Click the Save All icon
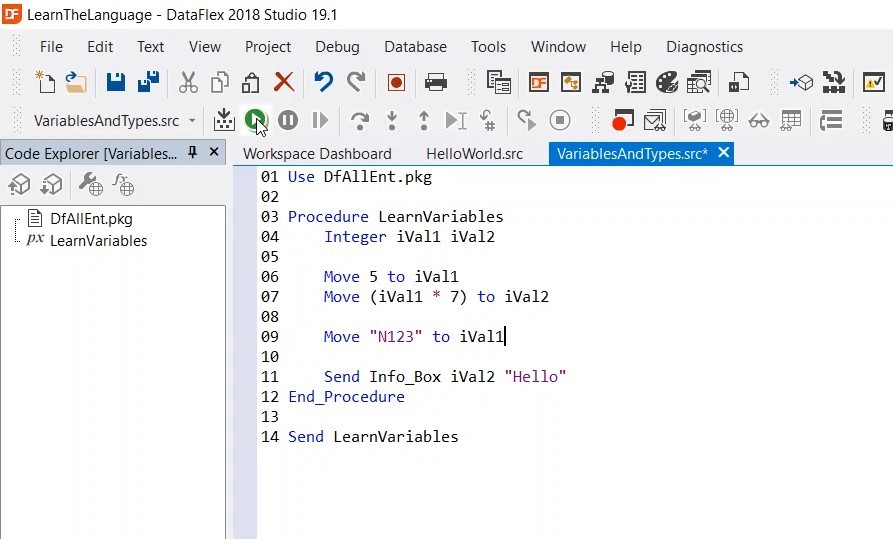893x539 pixels. [x=148, y=82]
